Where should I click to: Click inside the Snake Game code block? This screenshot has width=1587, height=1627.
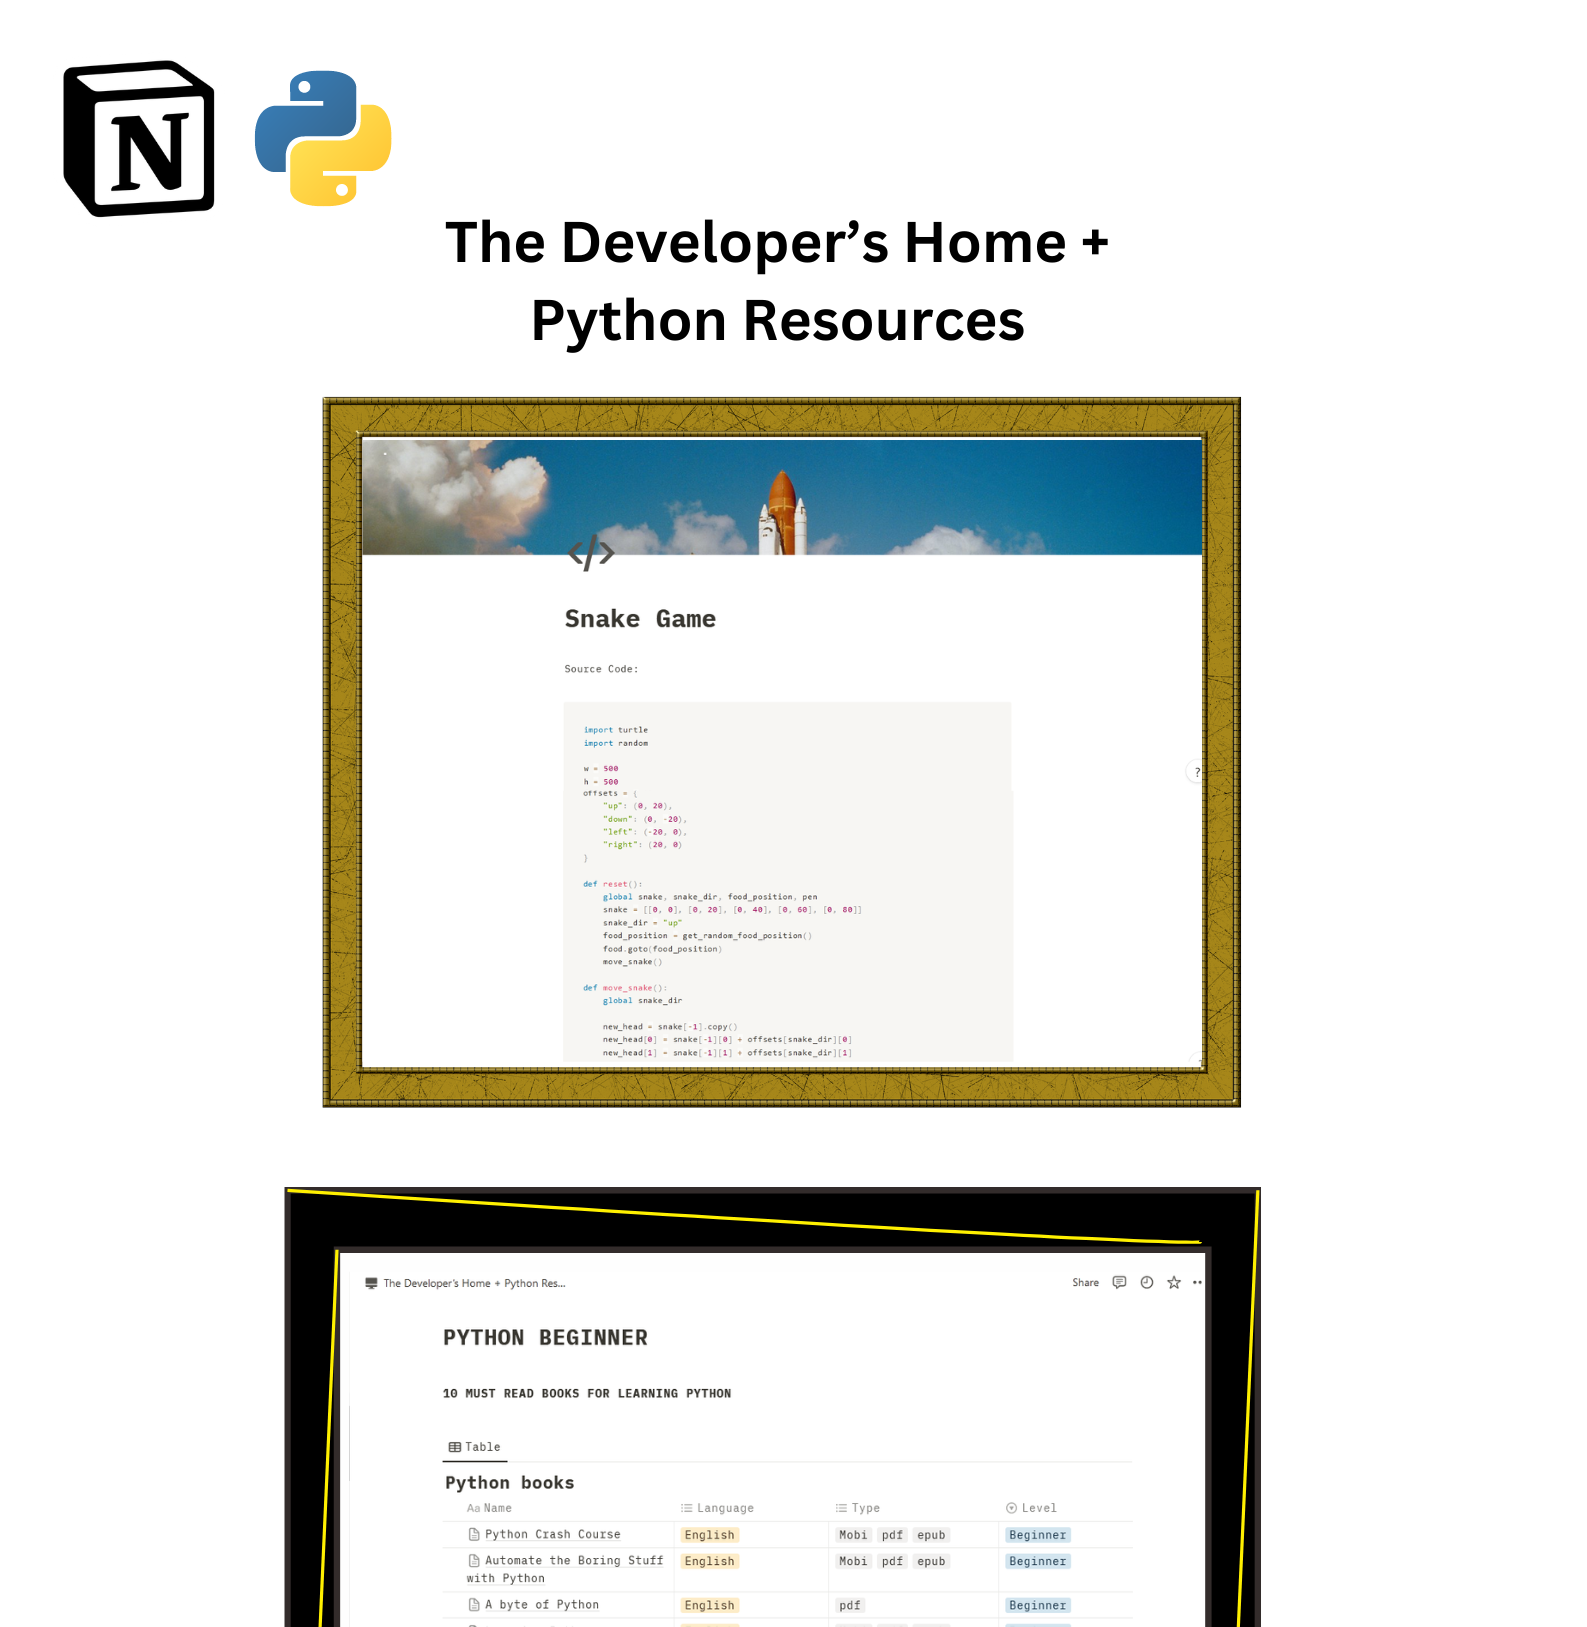click(788, 881)
